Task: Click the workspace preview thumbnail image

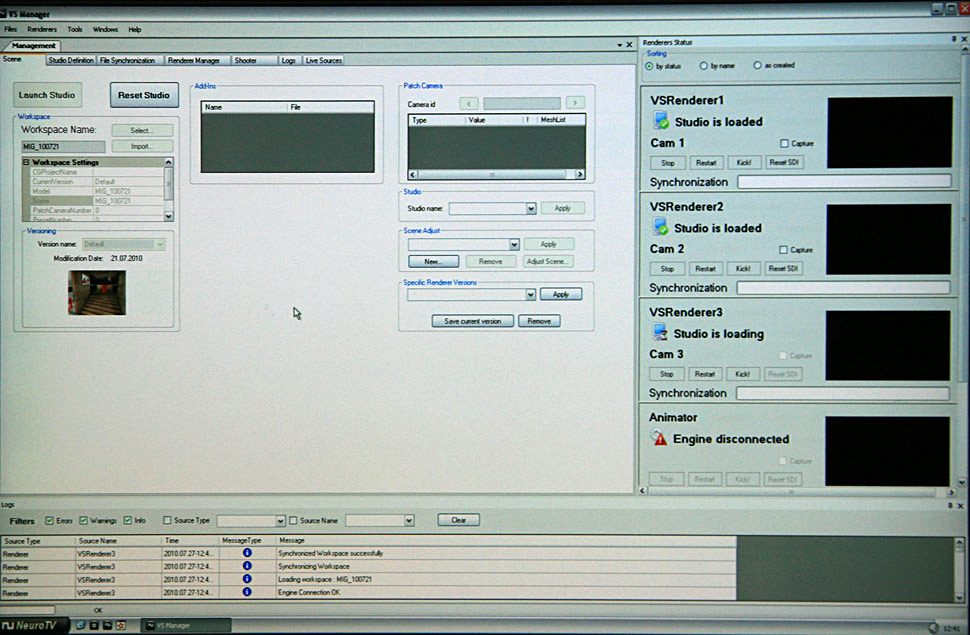Action: (97, 292)
